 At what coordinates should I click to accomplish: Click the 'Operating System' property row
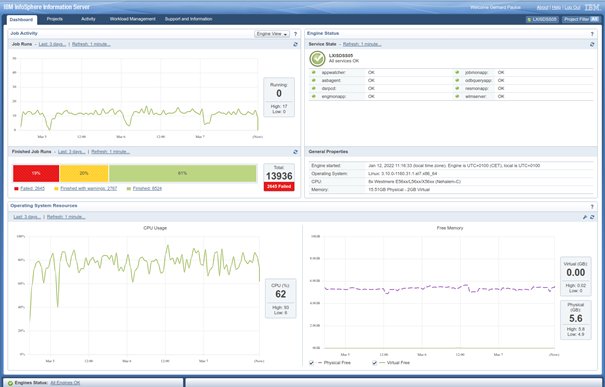(451, 174)
